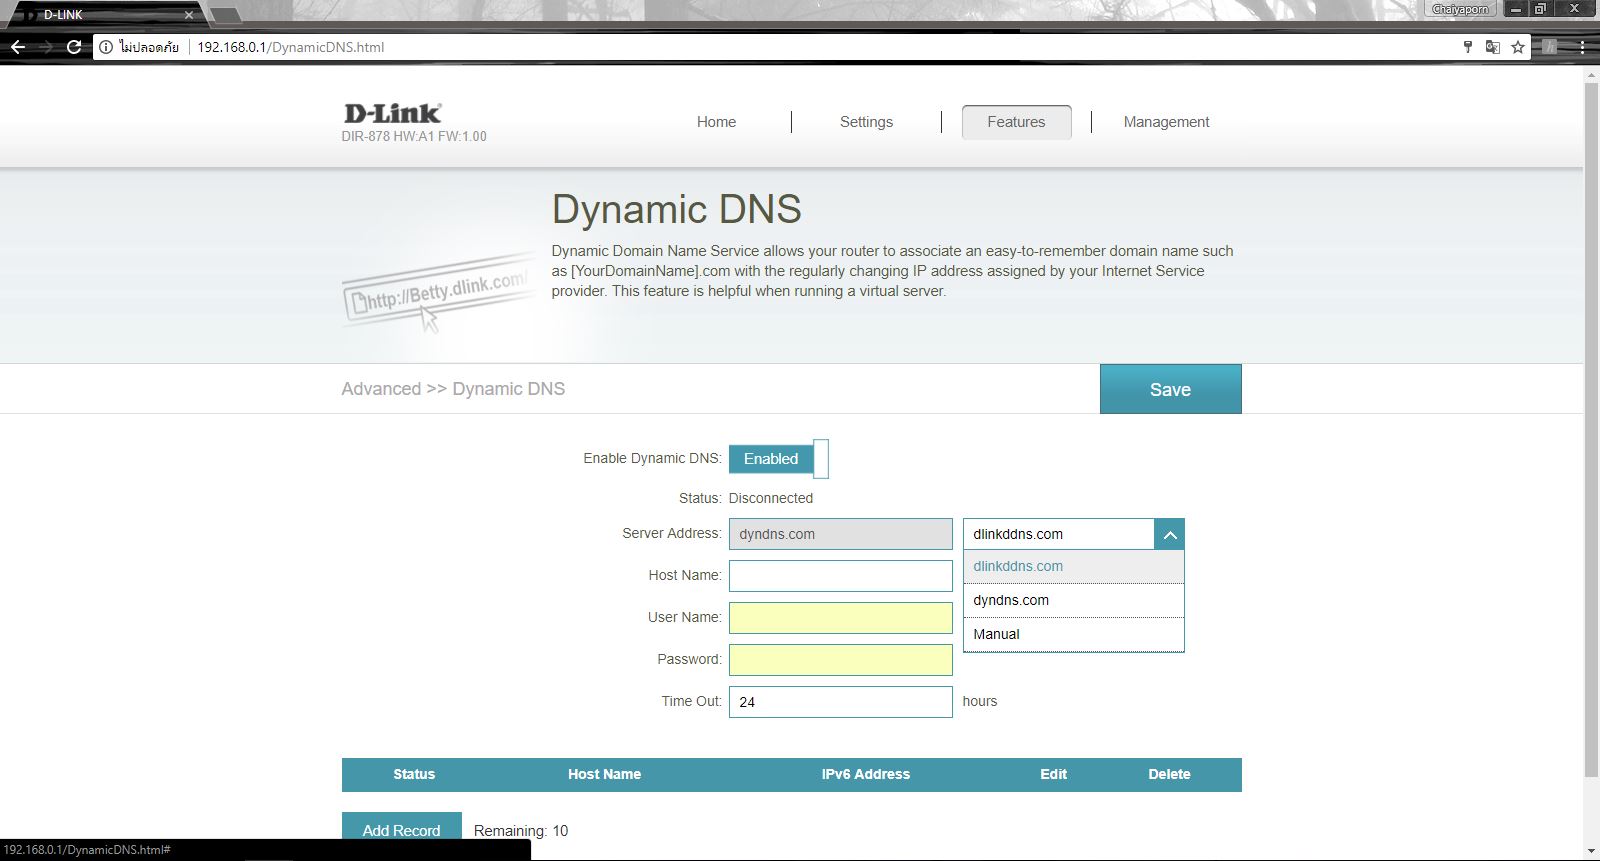This screenshot has width=1600, height=861.
Task: Click the Remaining: 10 text
Action: coord(521,831)
